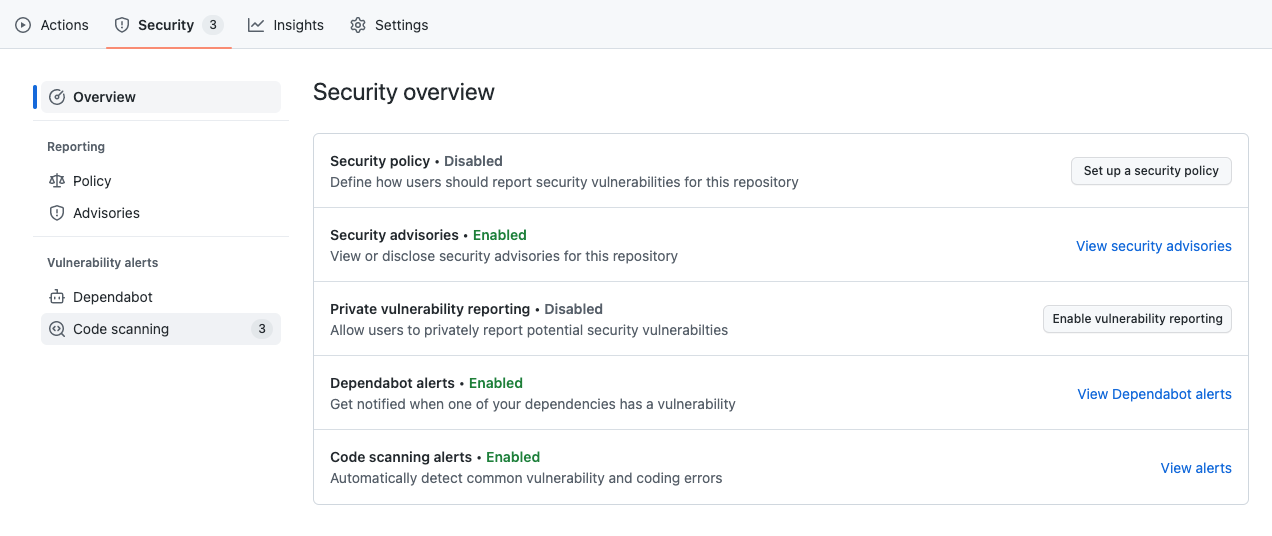Click the Settings gear icon
This screenshot has width=1272, height=536.
point(358,25)
